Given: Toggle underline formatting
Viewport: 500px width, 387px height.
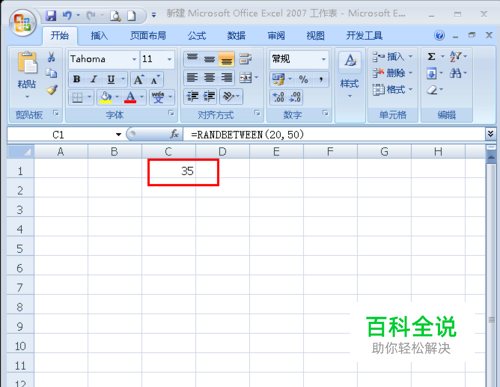Looking at the screenshot, I should [x=111, y=79].
